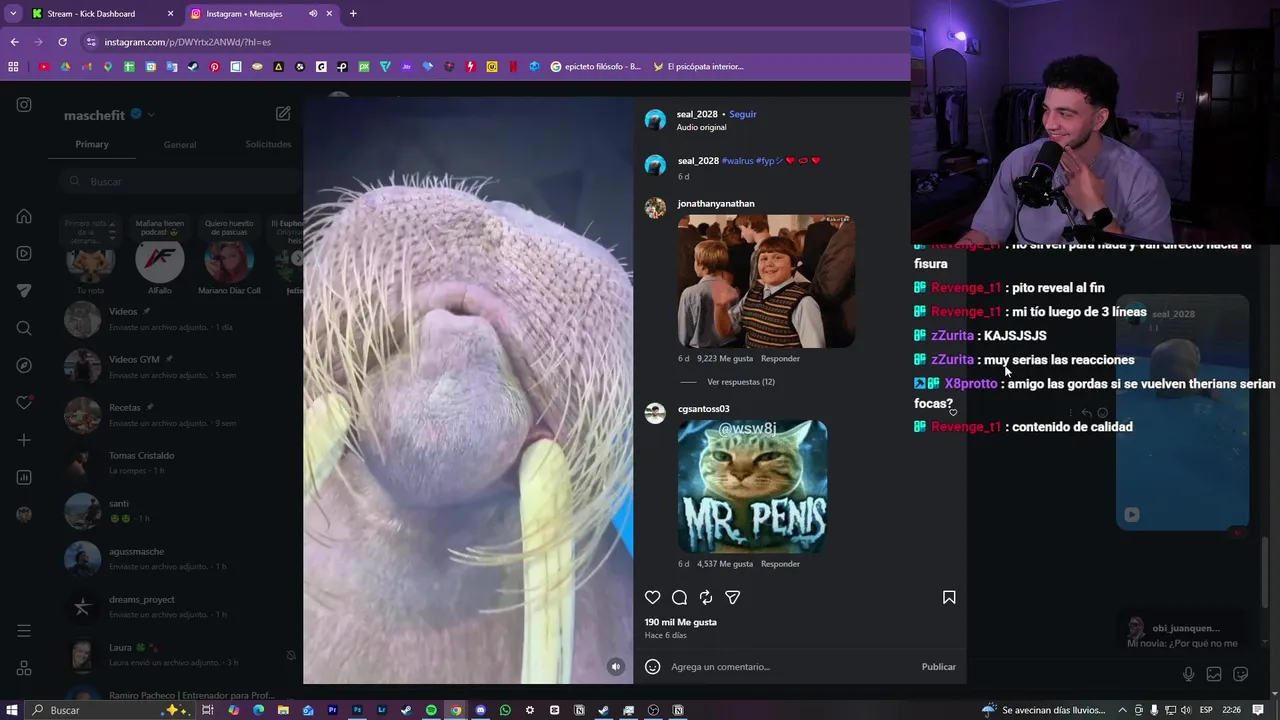The width and height of the screenshot is (1280, 720).
Task: Reply to jonathanyanathan's comment via Responder
Action: [780, 359]
